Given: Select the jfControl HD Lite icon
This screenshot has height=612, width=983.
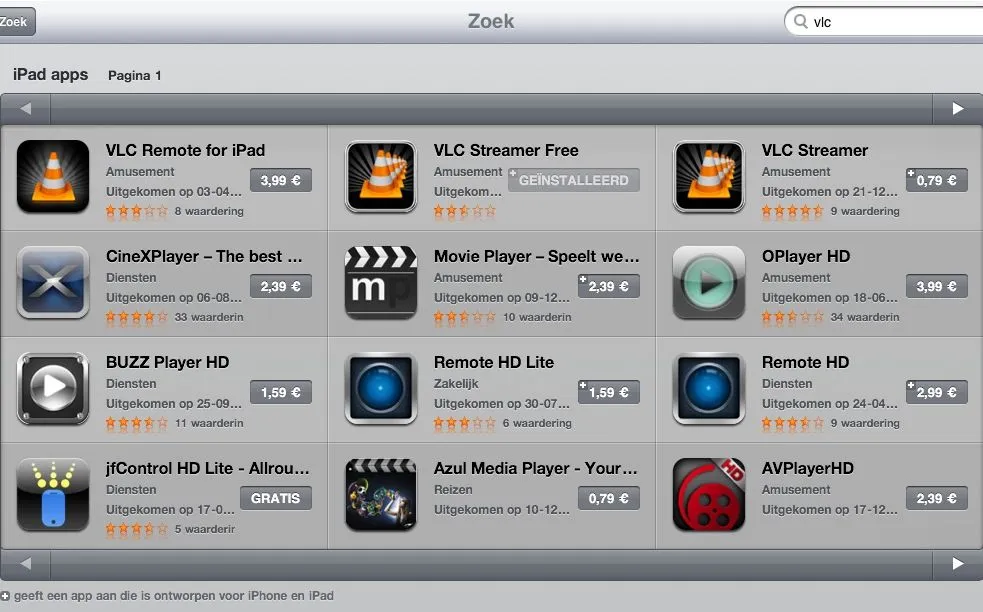Looking at the screenshot, I should tap(53, 495).
